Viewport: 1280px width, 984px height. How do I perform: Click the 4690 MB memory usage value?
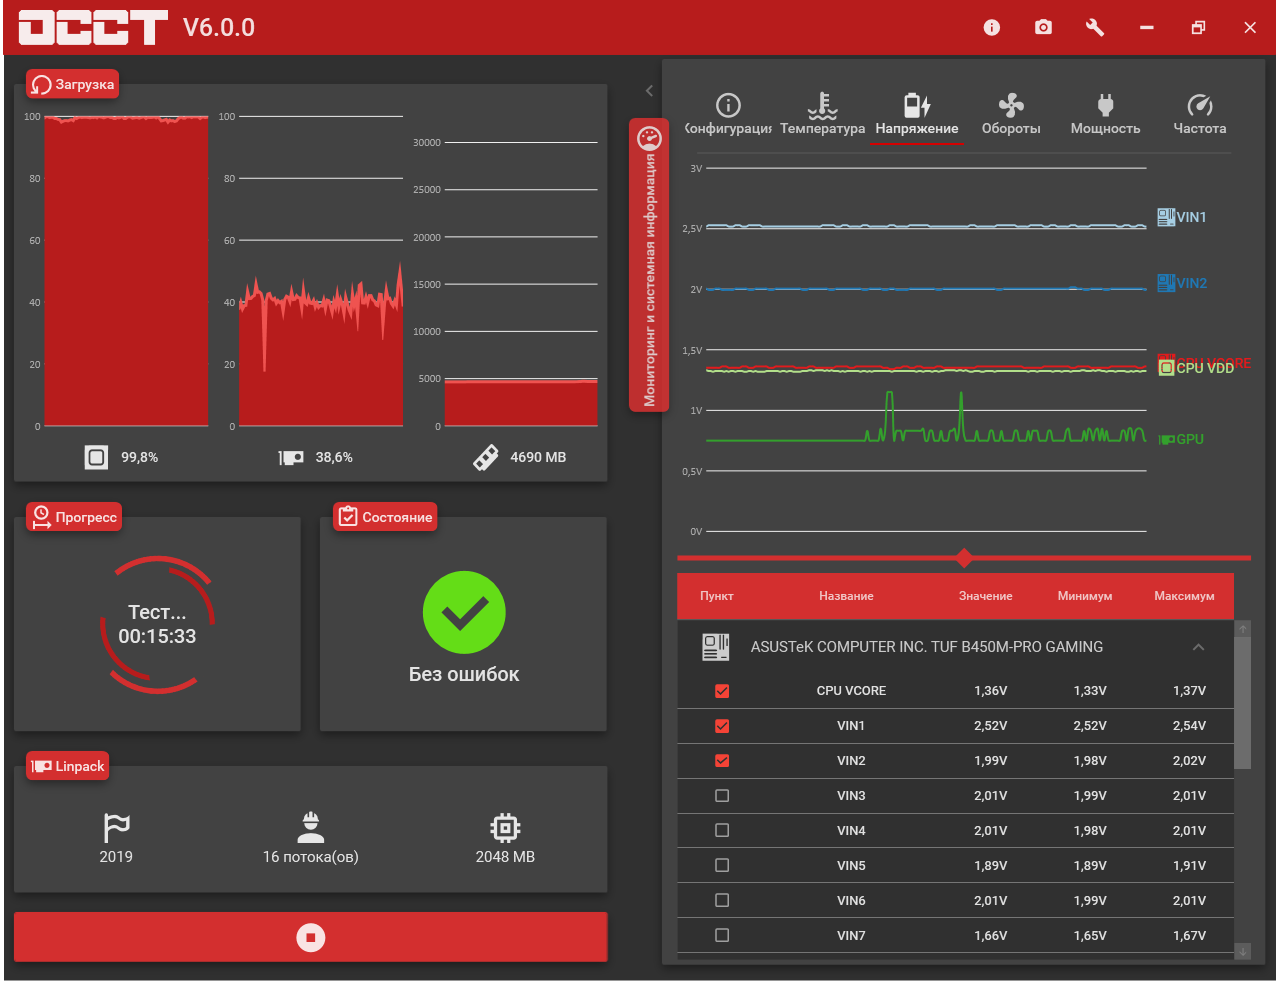click(x=538, y=457)
